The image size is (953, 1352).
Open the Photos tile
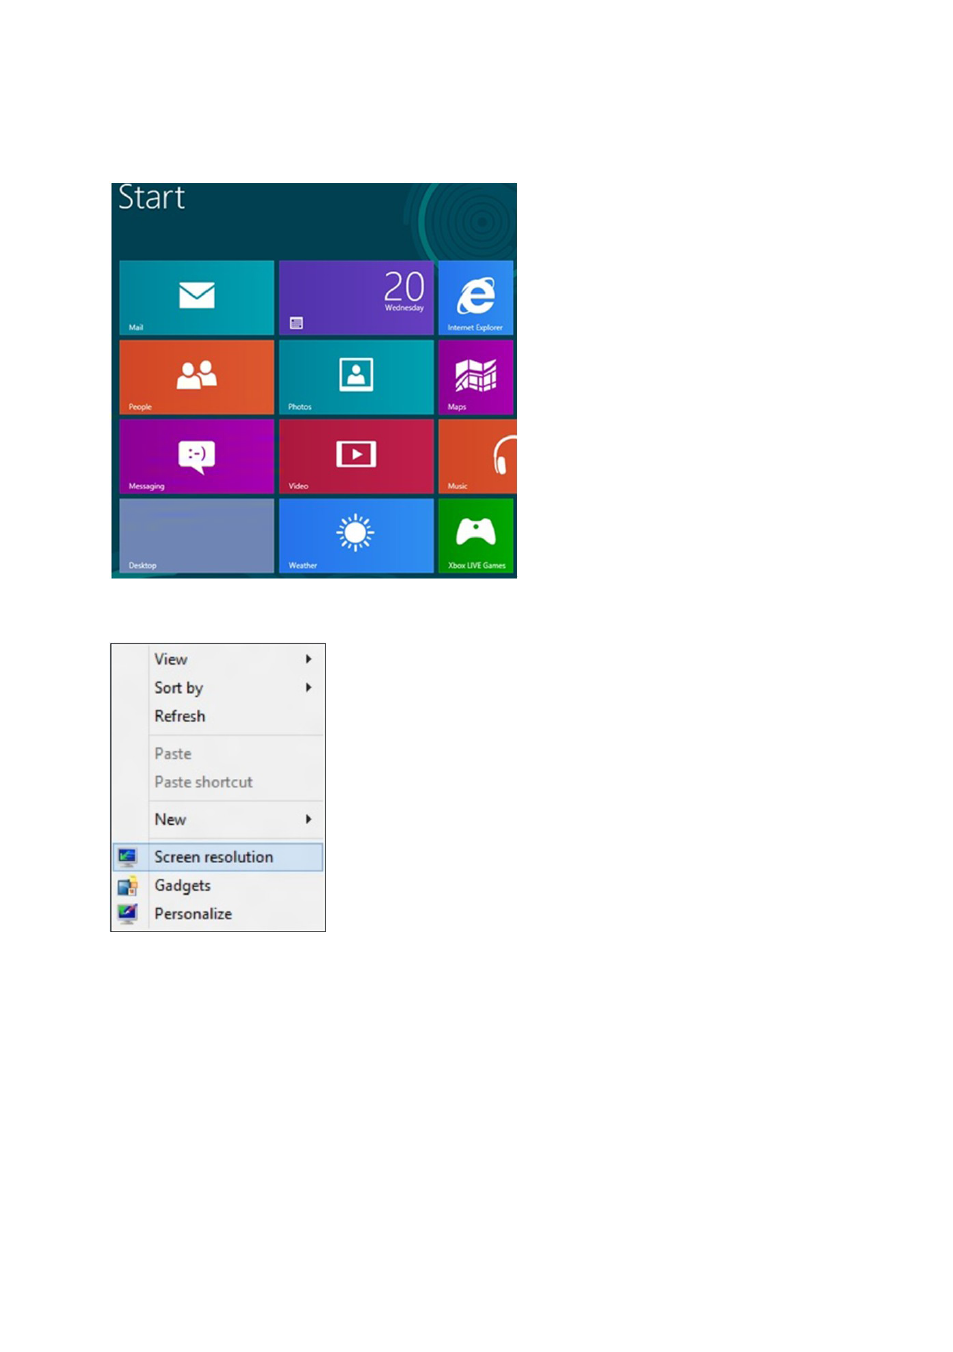point(356,377)
